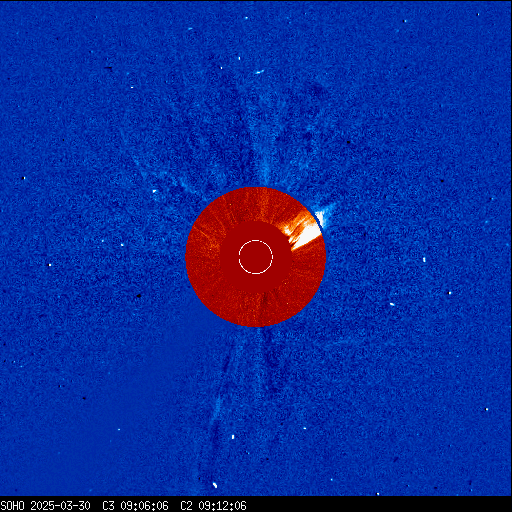Select the bright star beside the upper-left streamers
Screen dimensions: 512x512
pos(154,191)
